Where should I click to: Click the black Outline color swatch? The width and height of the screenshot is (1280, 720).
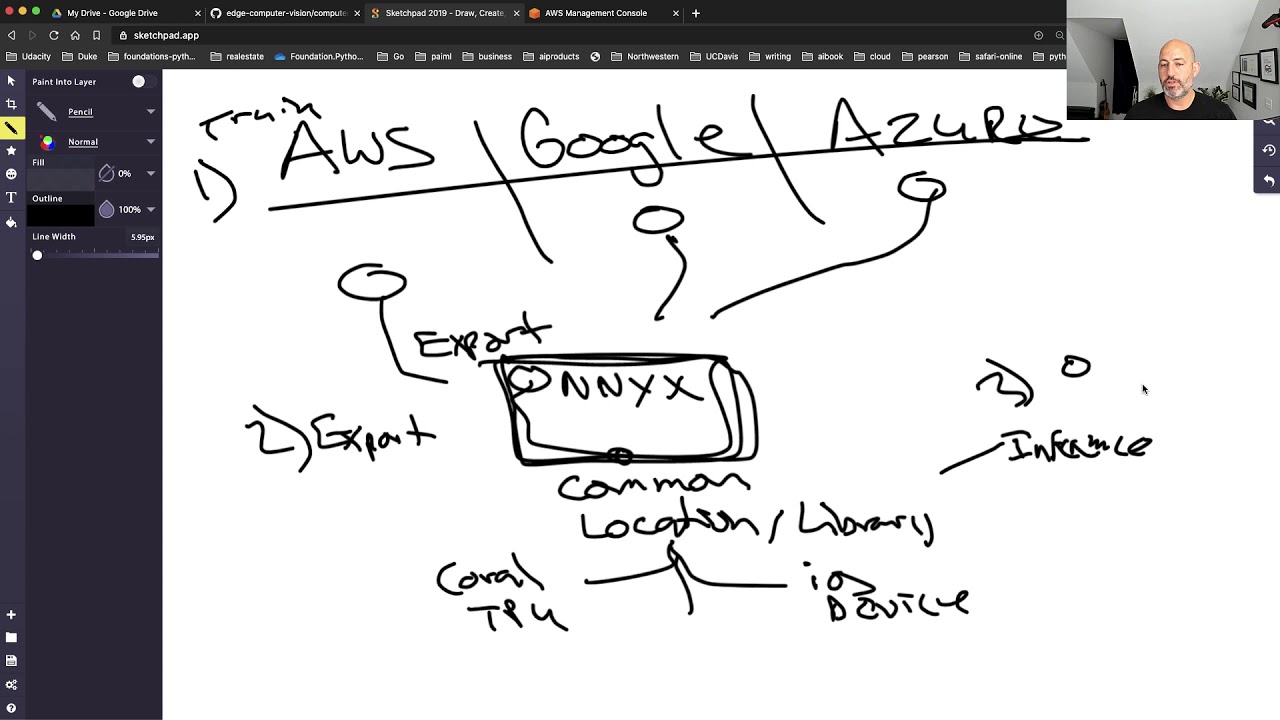point(61,215)
